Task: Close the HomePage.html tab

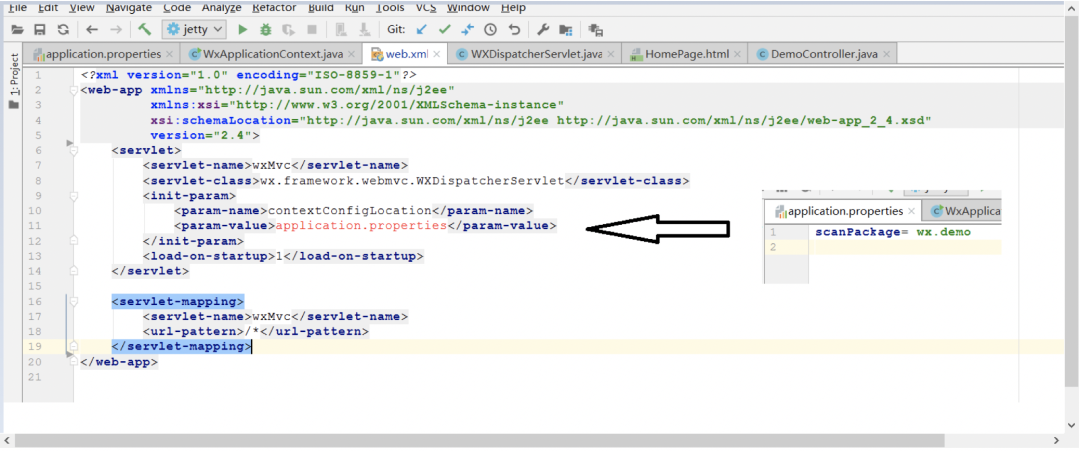Action: 738,54
